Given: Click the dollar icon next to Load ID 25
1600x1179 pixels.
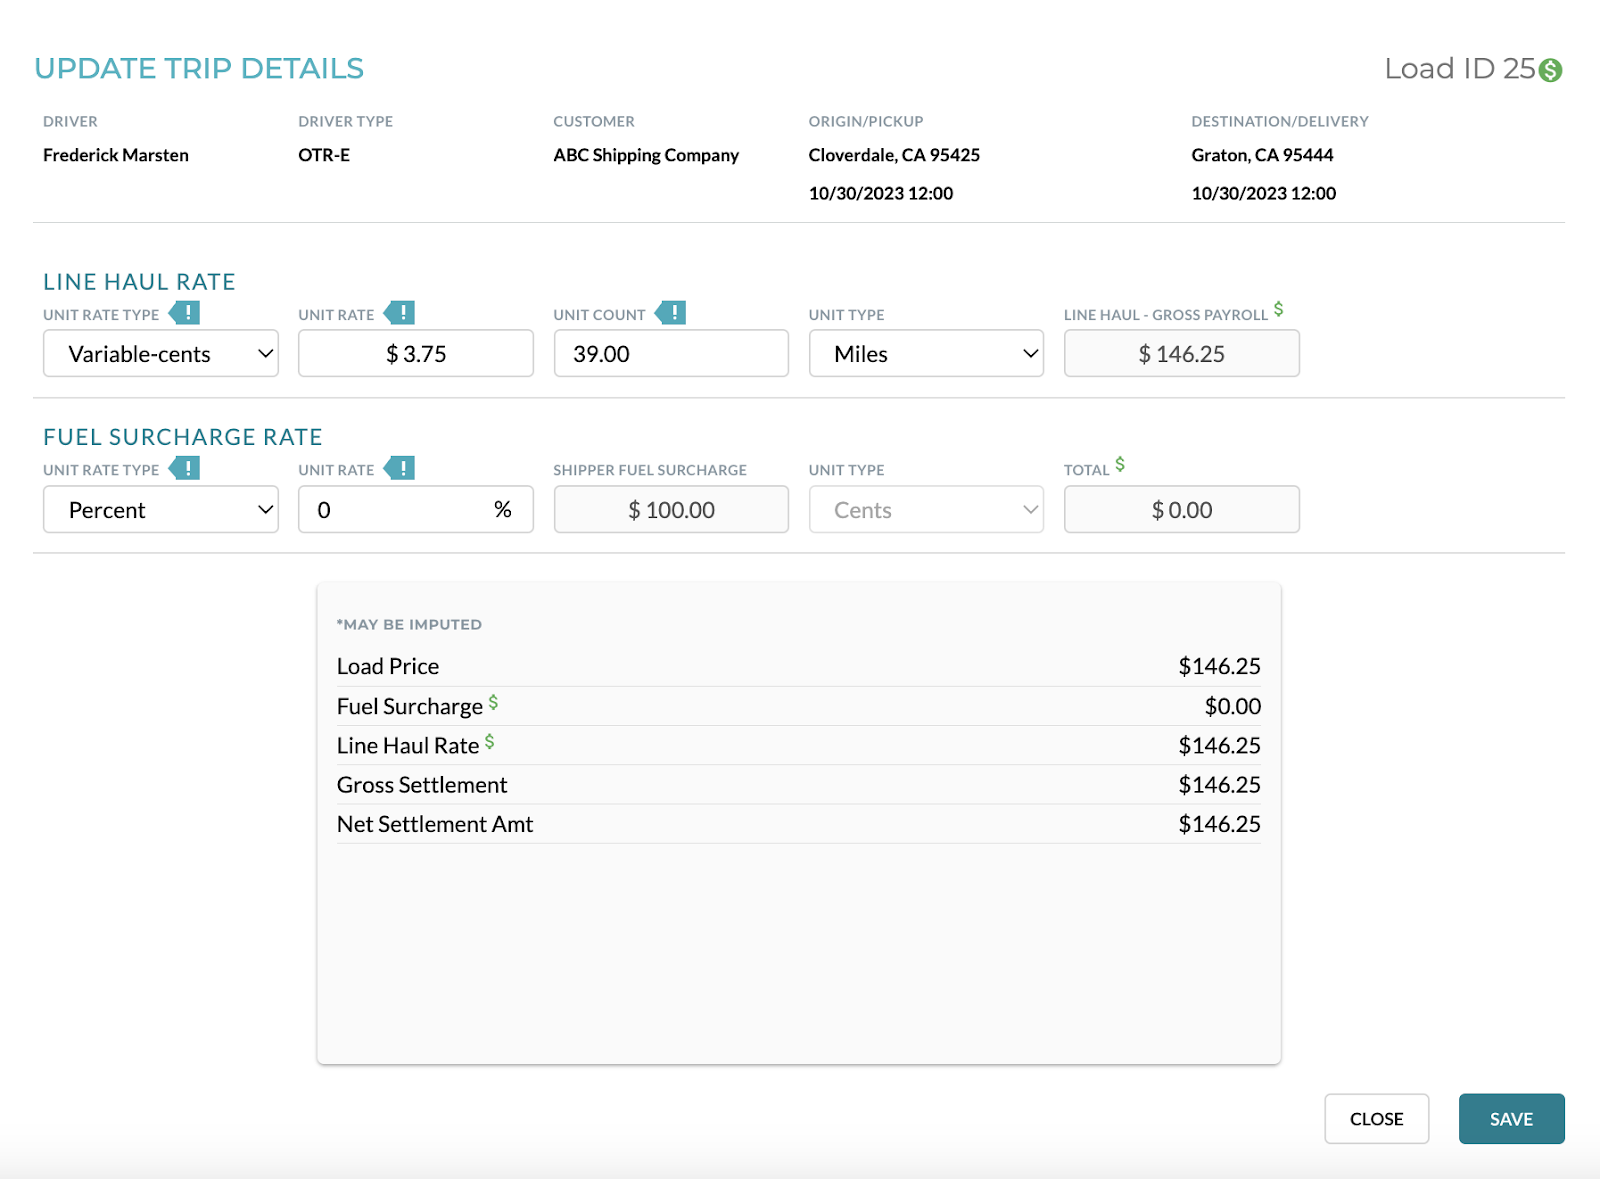Looking at the screenshot, I should pyautogui.click(x=1550, y=70).
